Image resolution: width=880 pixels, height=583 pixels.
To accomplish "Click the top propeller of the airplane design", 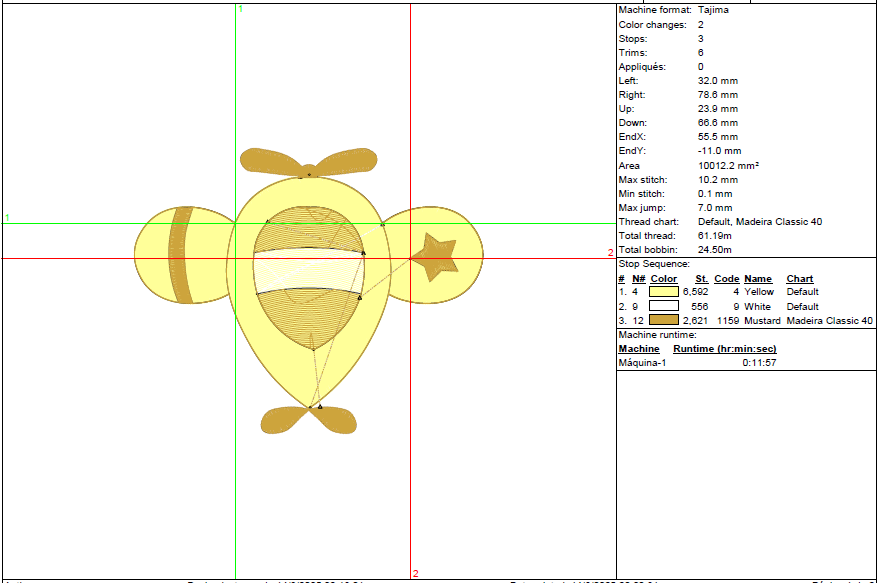I will pos(308,162).
